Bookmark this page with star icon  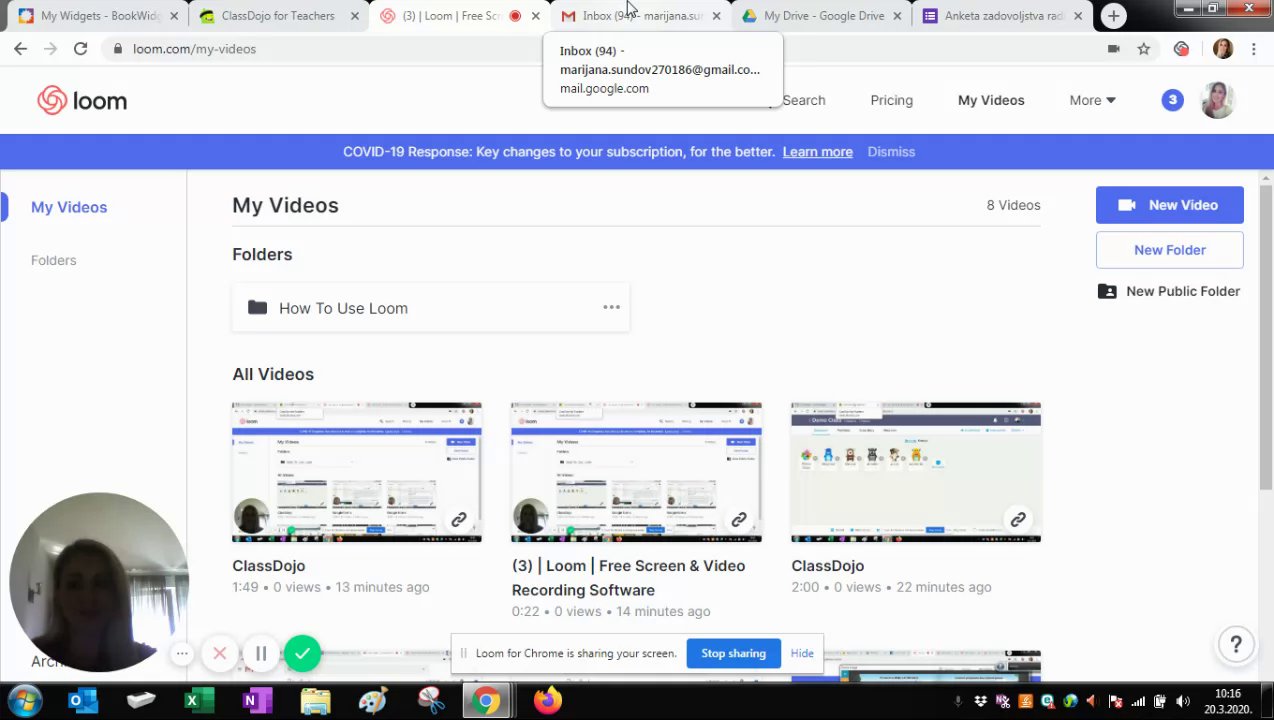(1144, 49)
